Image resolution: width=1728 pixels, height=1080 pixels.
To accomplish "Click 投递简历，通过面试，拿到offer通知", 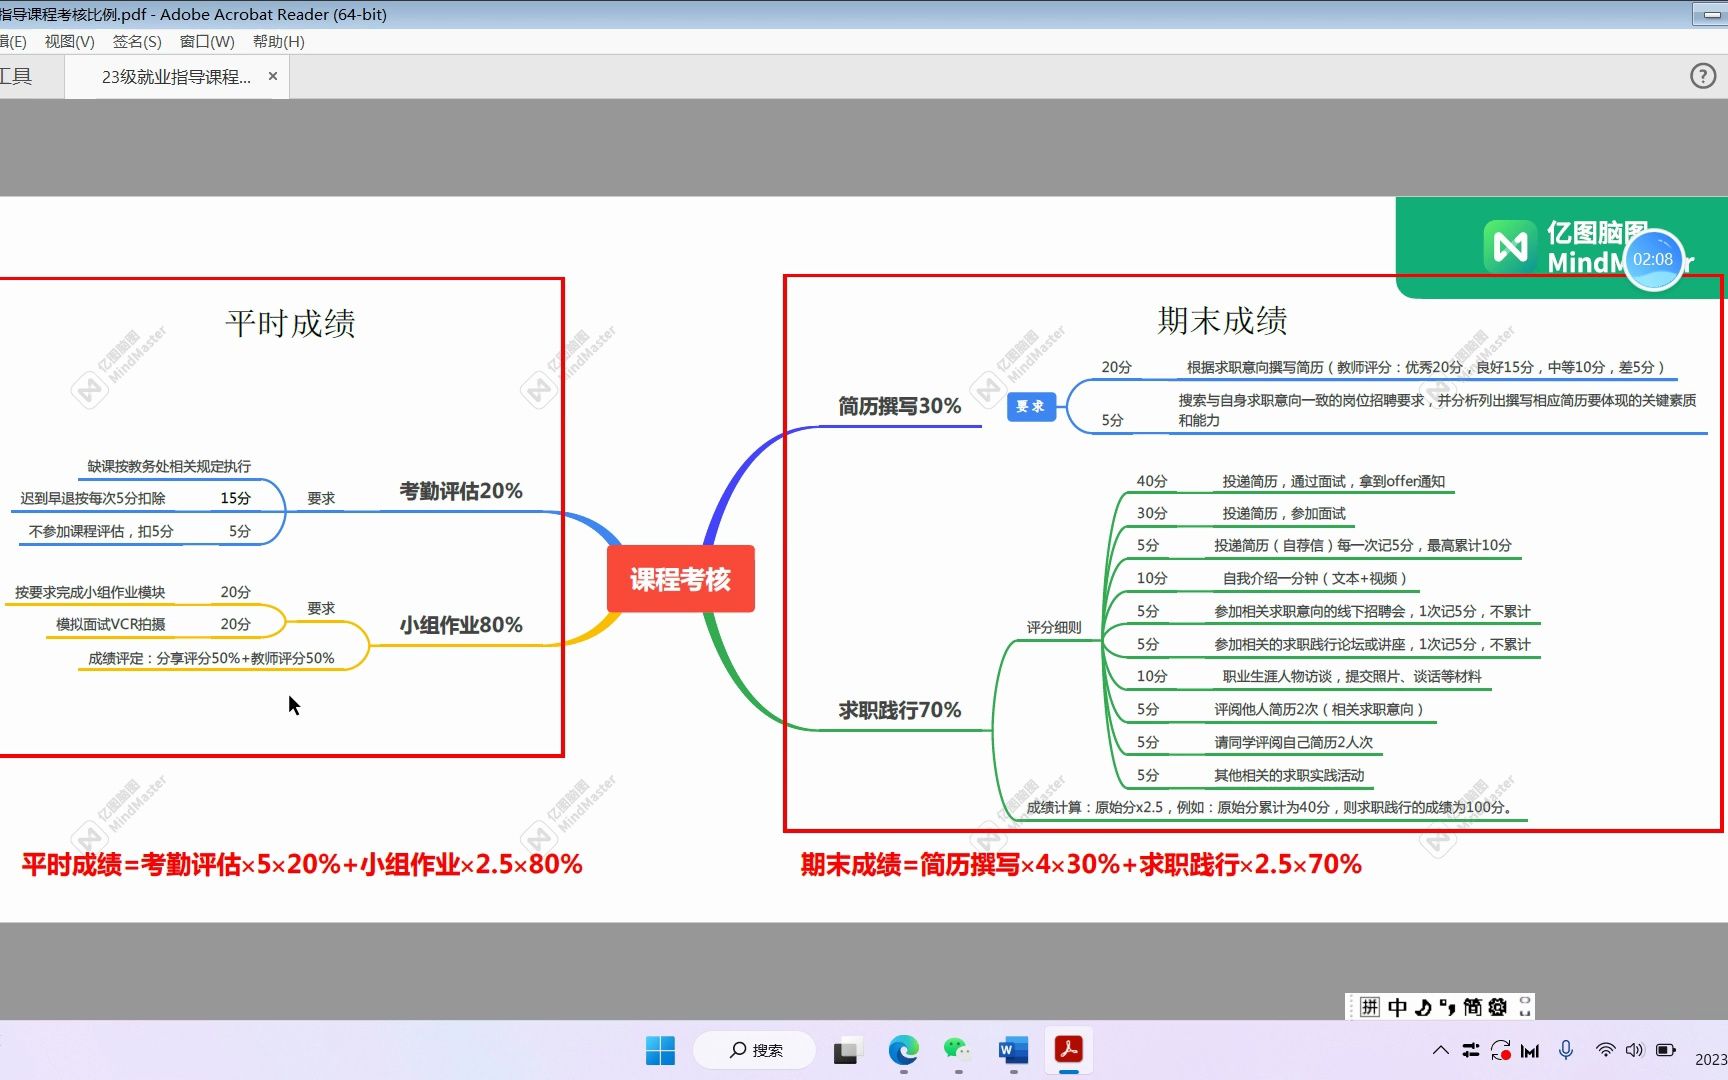I will [x=1334, y=481].
